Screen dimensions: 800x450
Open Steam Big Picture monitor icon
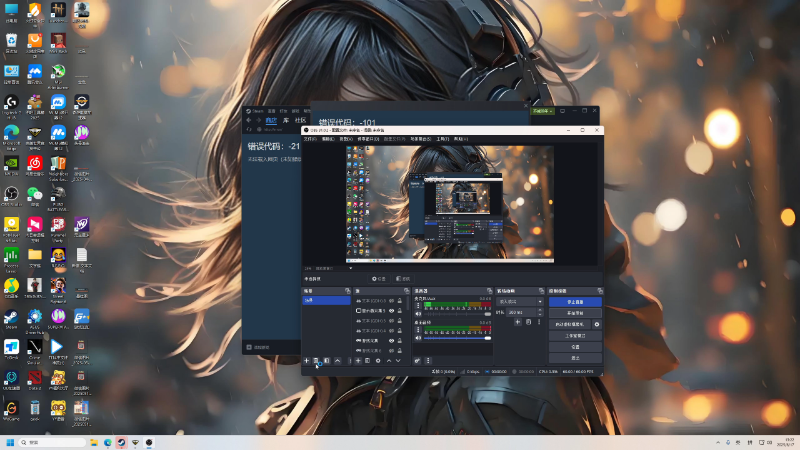[562, 111]
